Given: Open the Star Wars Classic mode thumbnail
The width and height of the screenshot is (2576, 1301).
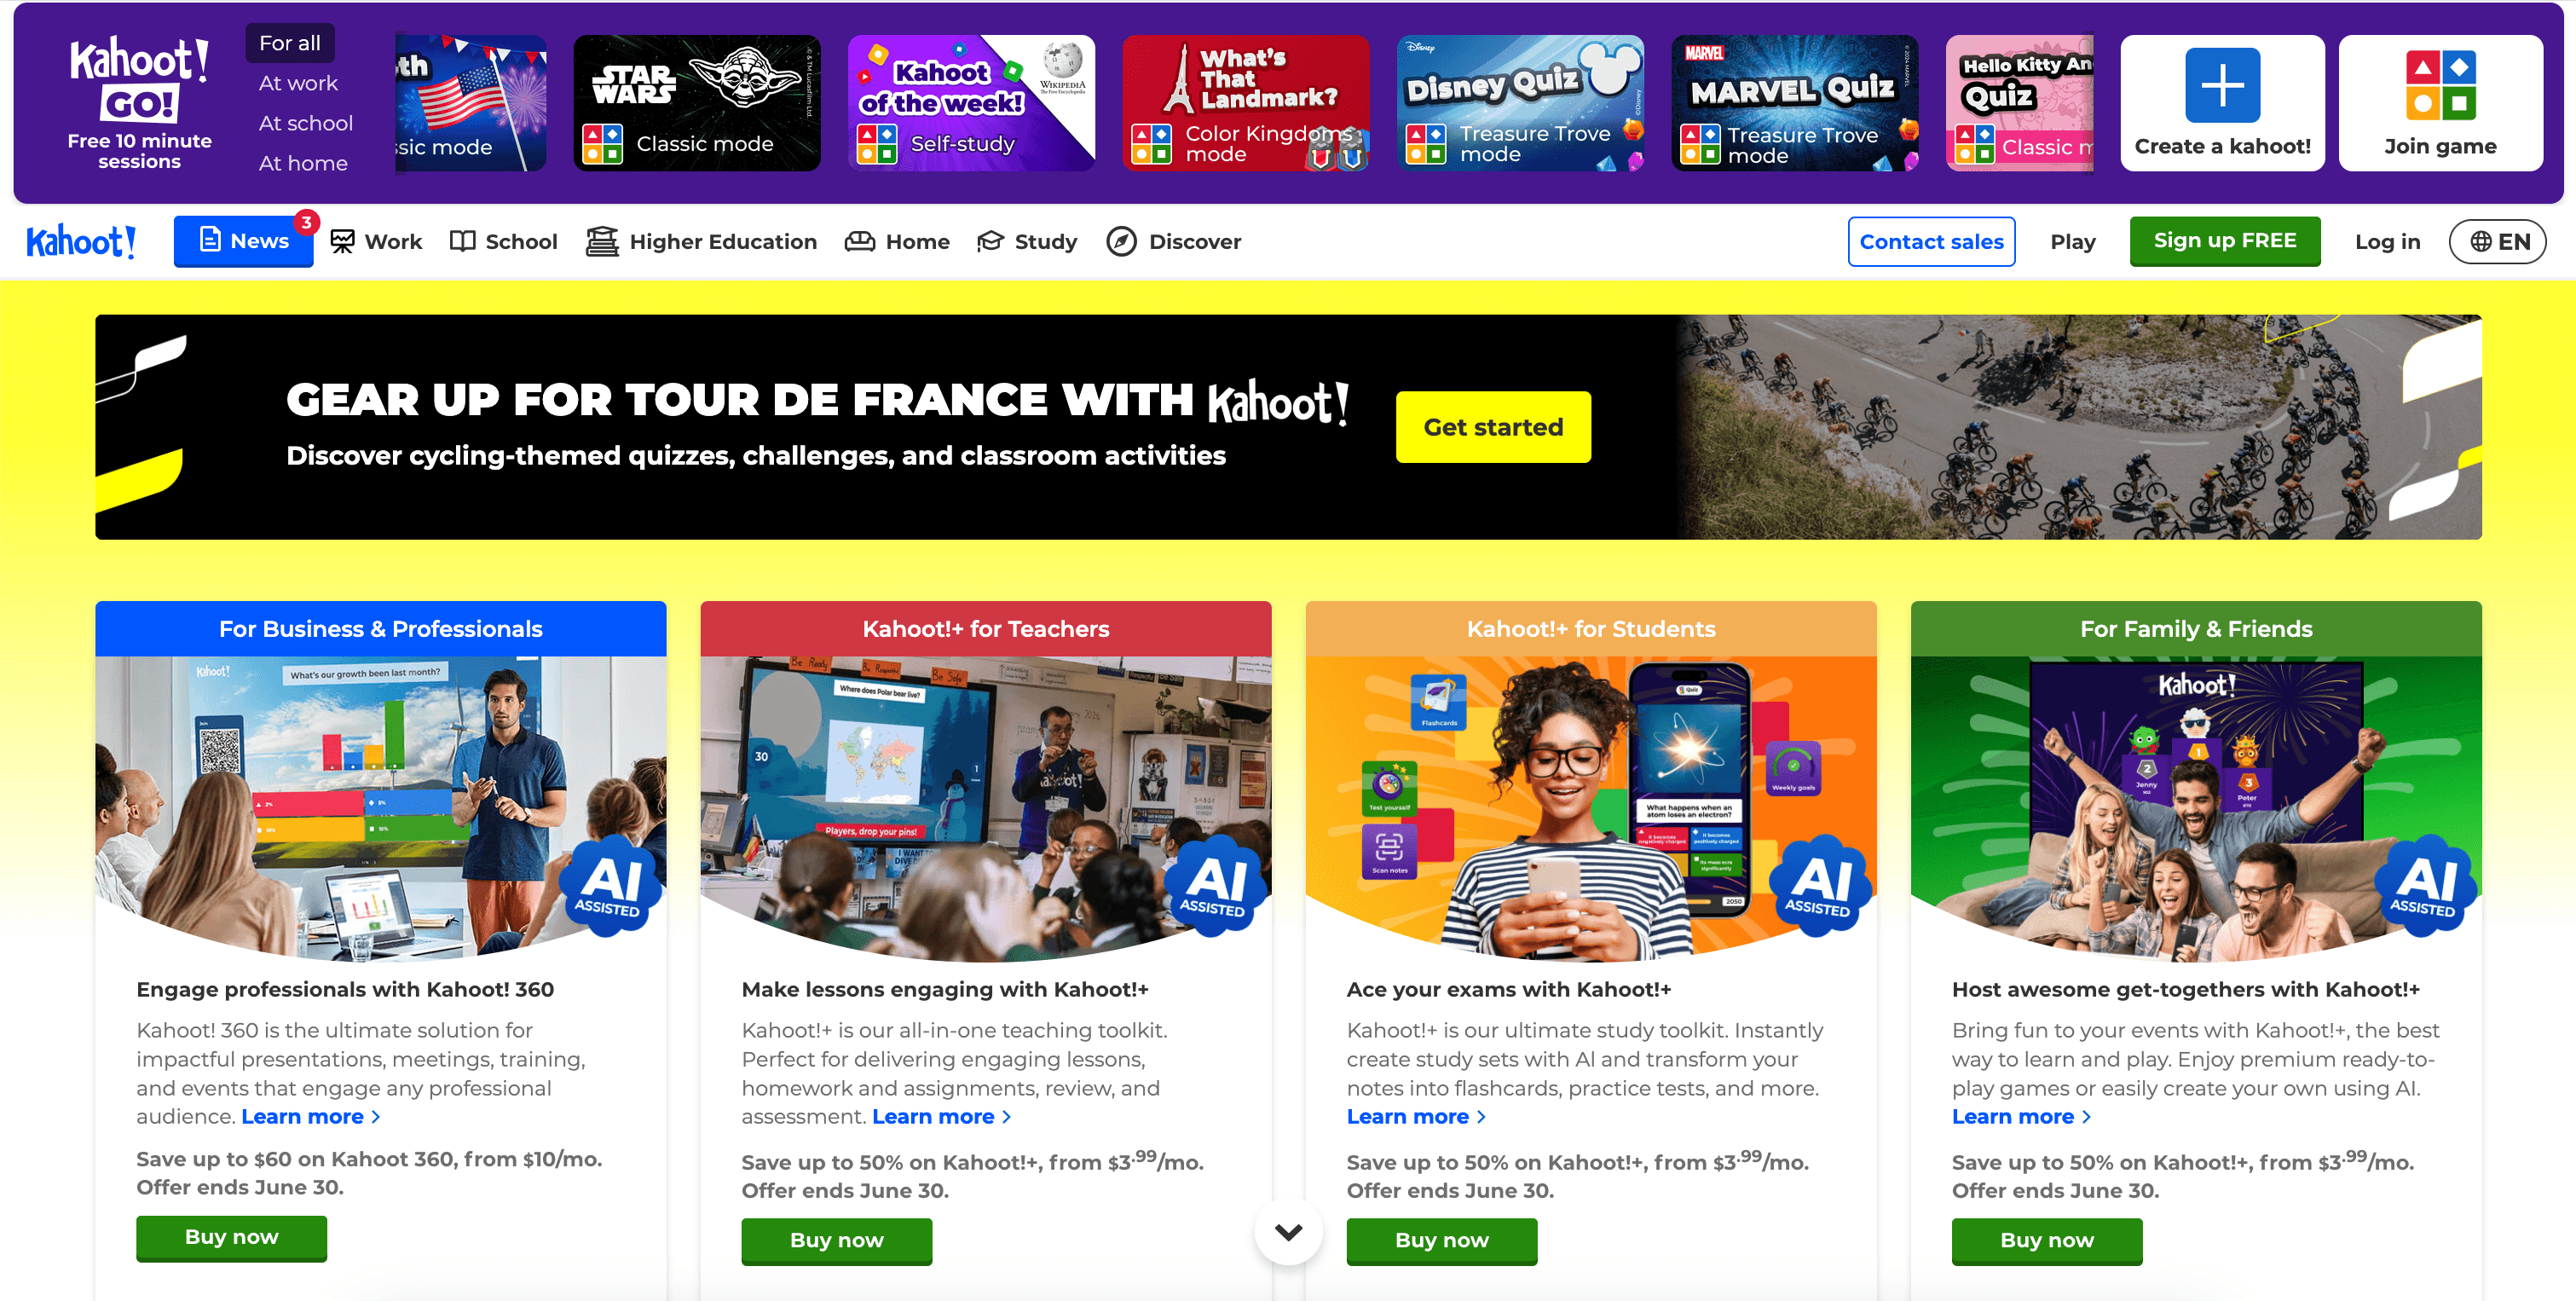Looking at the screenshot, I should click(x=697, y=103).
